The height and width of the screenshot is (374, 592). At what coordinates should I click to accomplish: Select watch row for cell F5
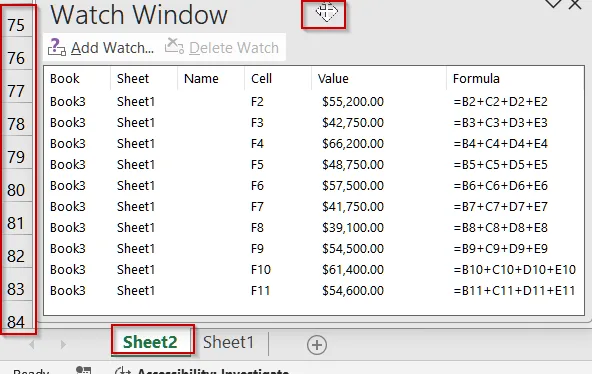(x=314, y=165)
